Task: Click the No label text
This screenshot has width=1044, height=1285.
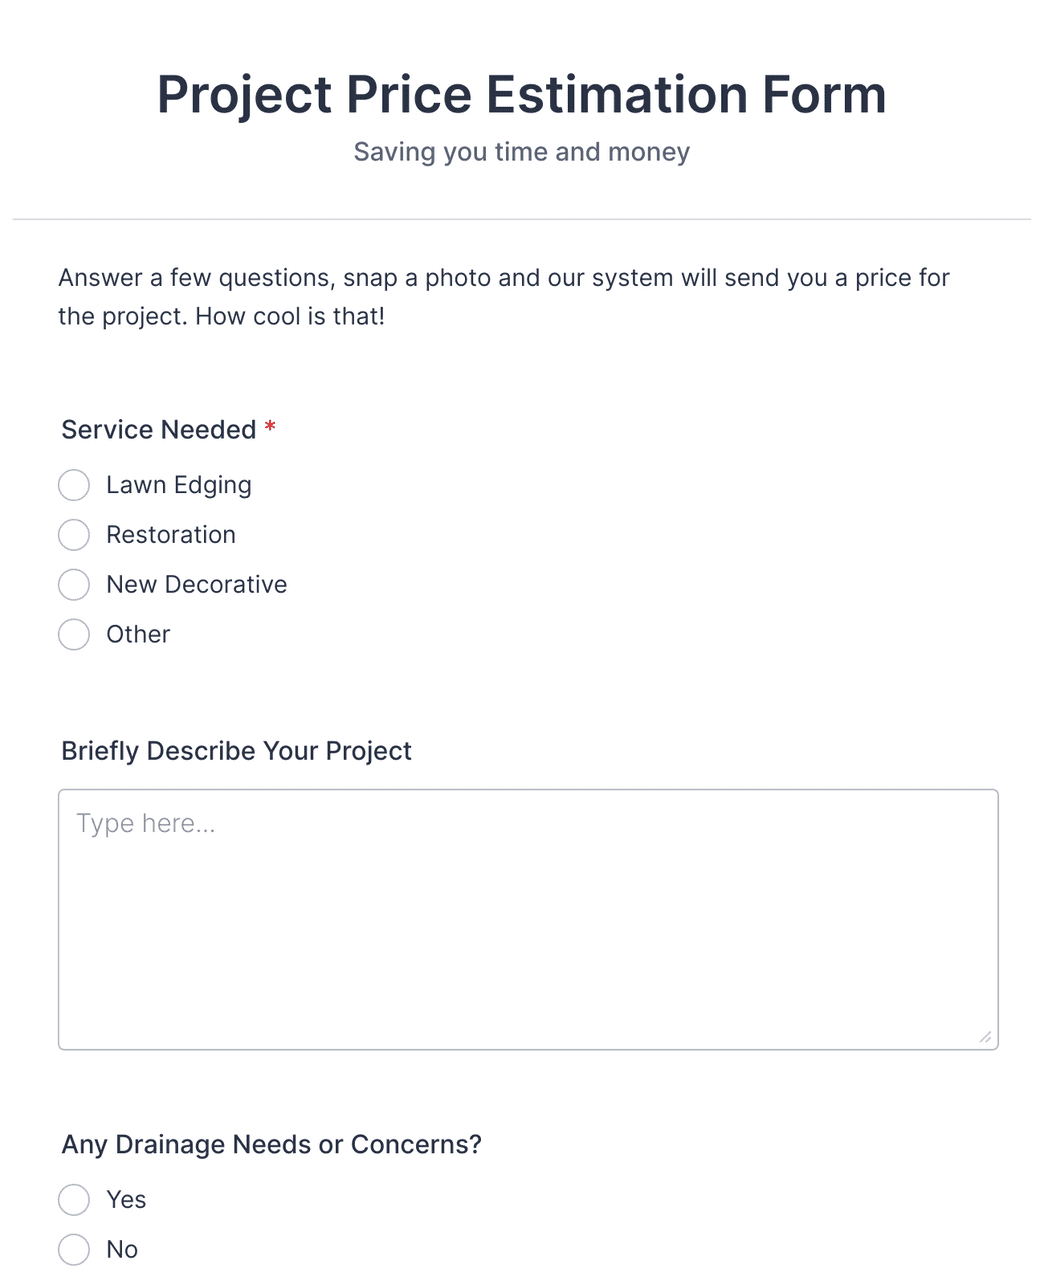Action: (x=122, y=1250)
